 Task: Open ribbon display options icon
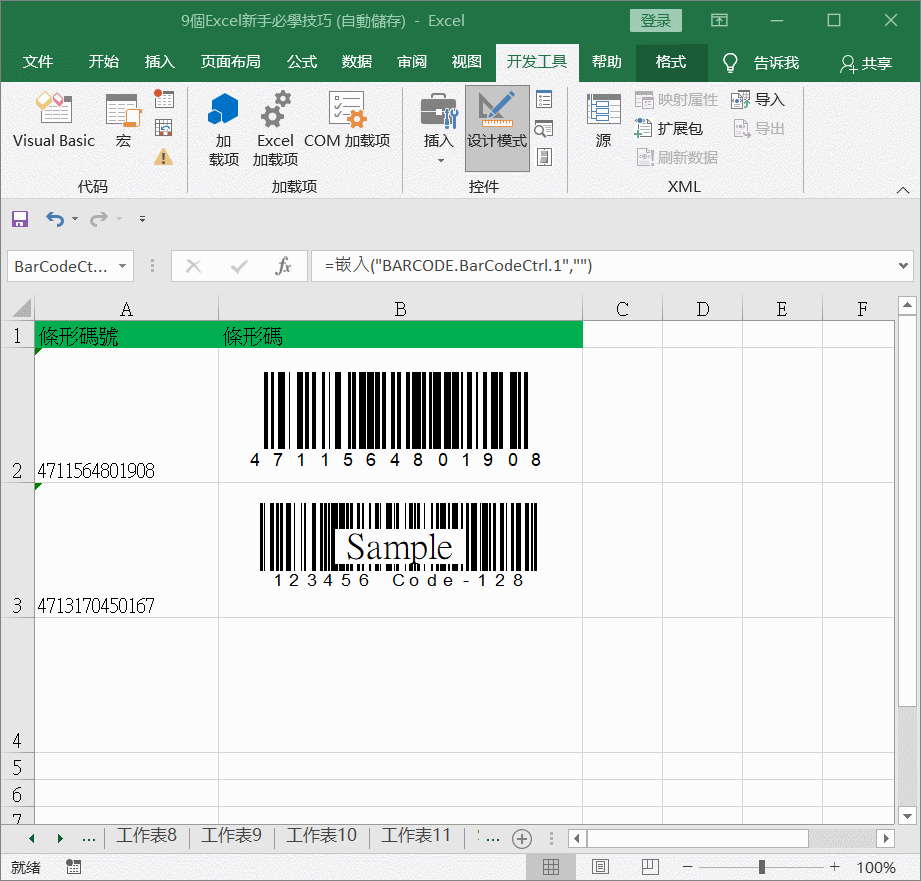pyautogui.click(x=720, y=21)
